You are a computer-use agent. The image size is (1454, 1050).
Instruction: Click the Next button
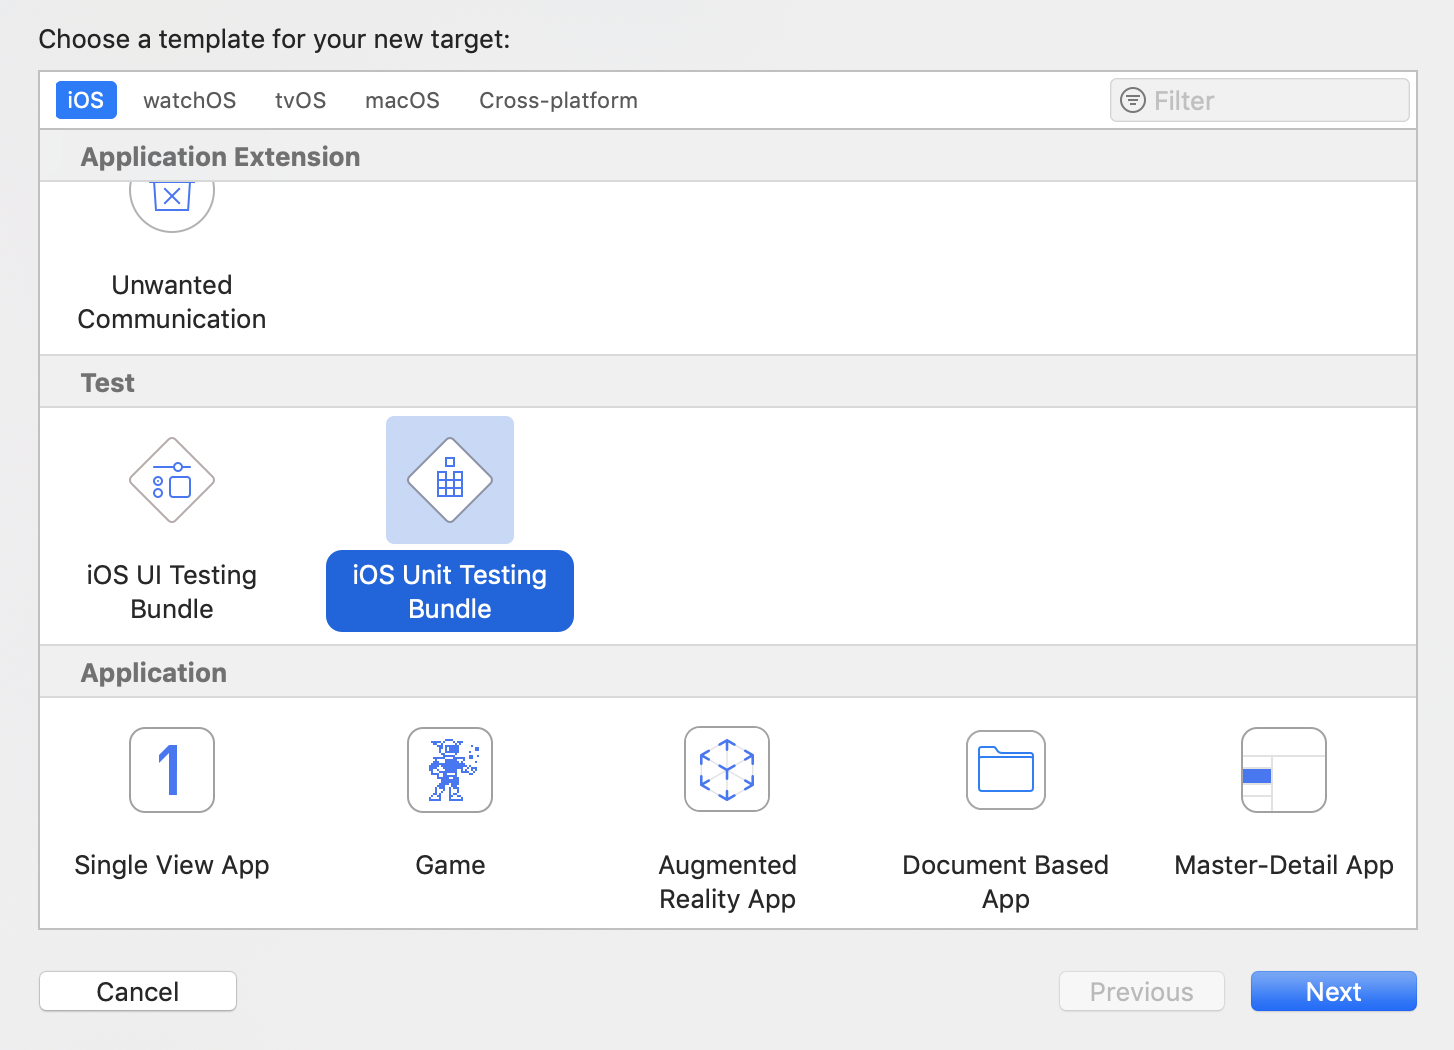[1334, 991]
